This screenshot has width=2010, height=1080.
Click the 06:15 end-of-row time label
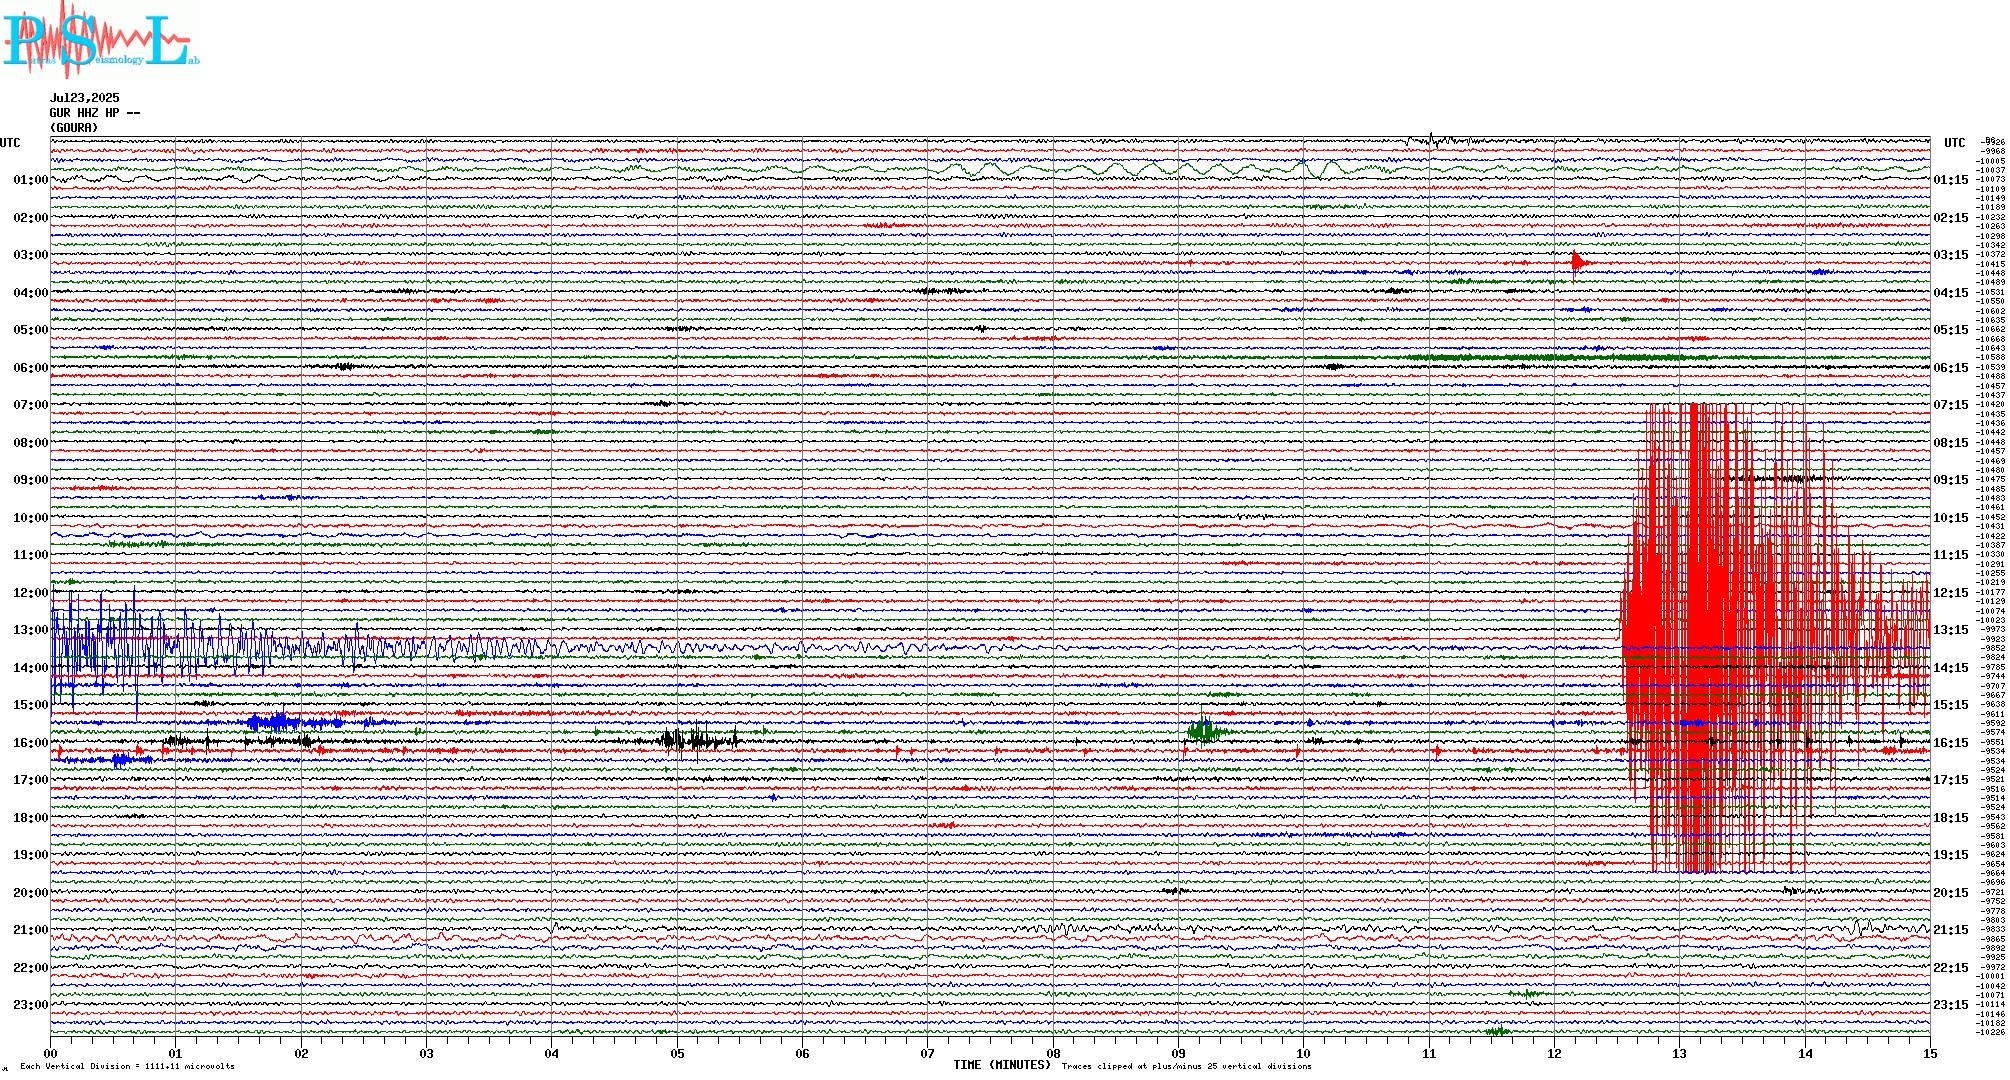(x=1951, y=368)
